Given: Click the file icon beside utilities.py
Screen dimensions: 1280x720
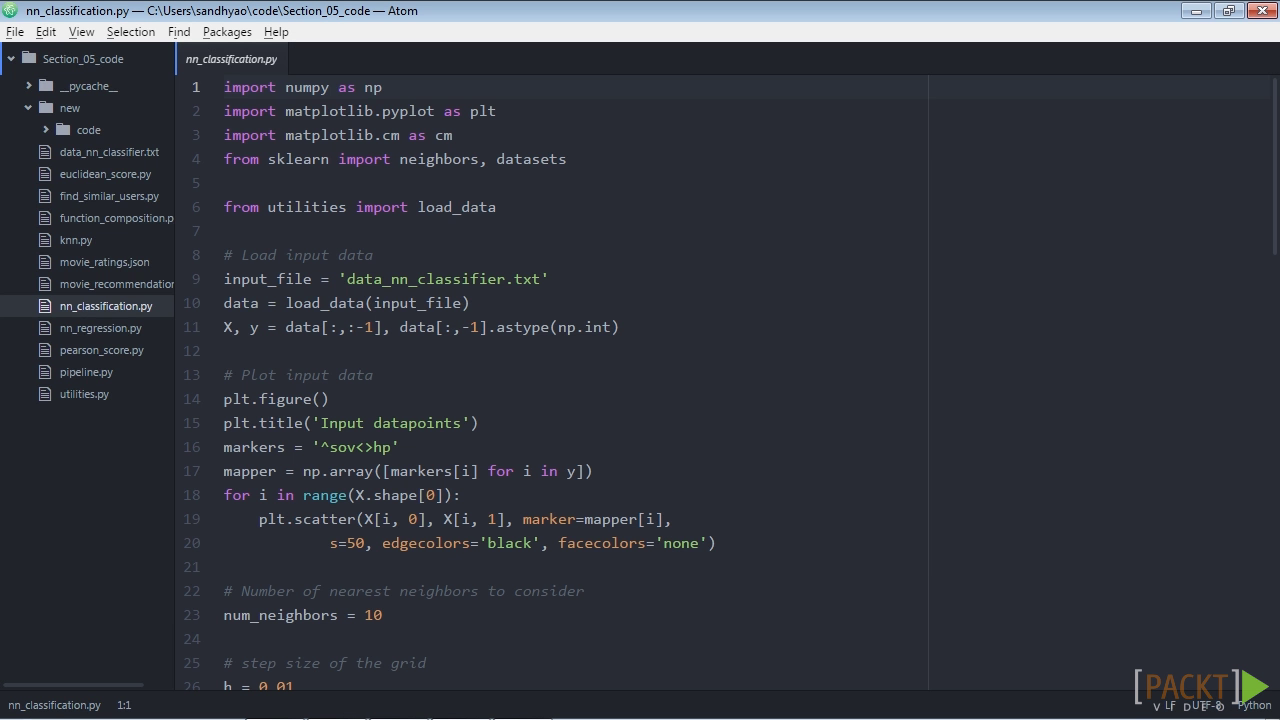Looking at the screenshot, I should click(x=44, y=394).
